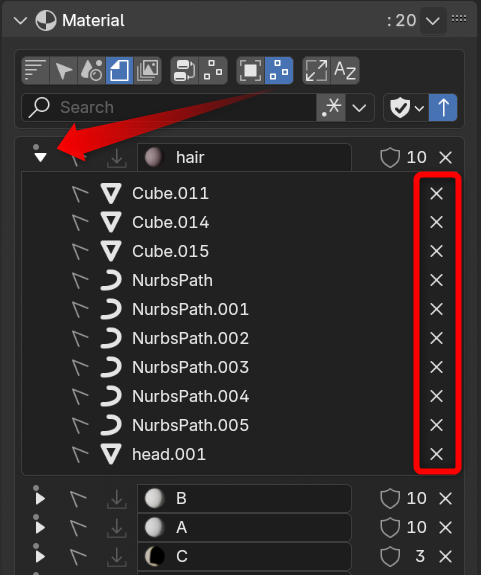Click the mesh triangle icon of Cube.014
Screen dimensions: 481x575
pos(111,222)
